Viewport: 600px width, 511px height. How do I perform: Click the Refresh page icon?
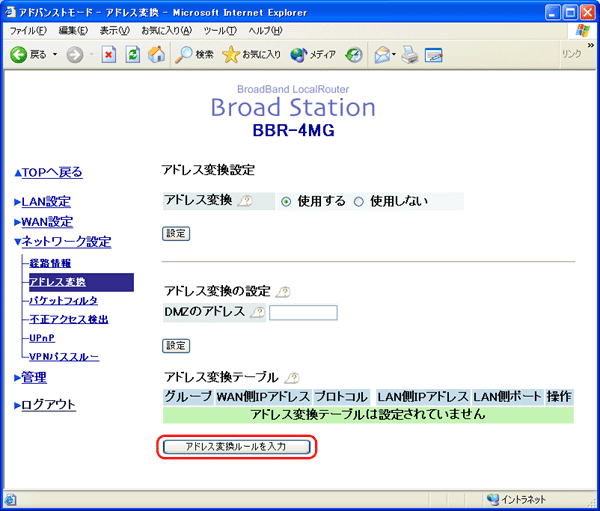[132, 55]
